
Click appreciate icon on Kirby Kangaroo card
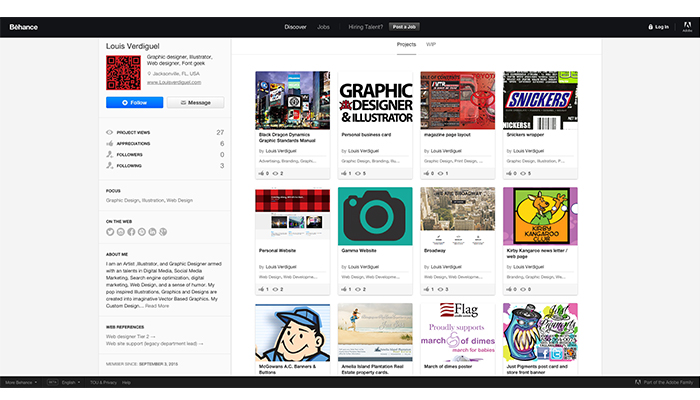click(509, 289)
